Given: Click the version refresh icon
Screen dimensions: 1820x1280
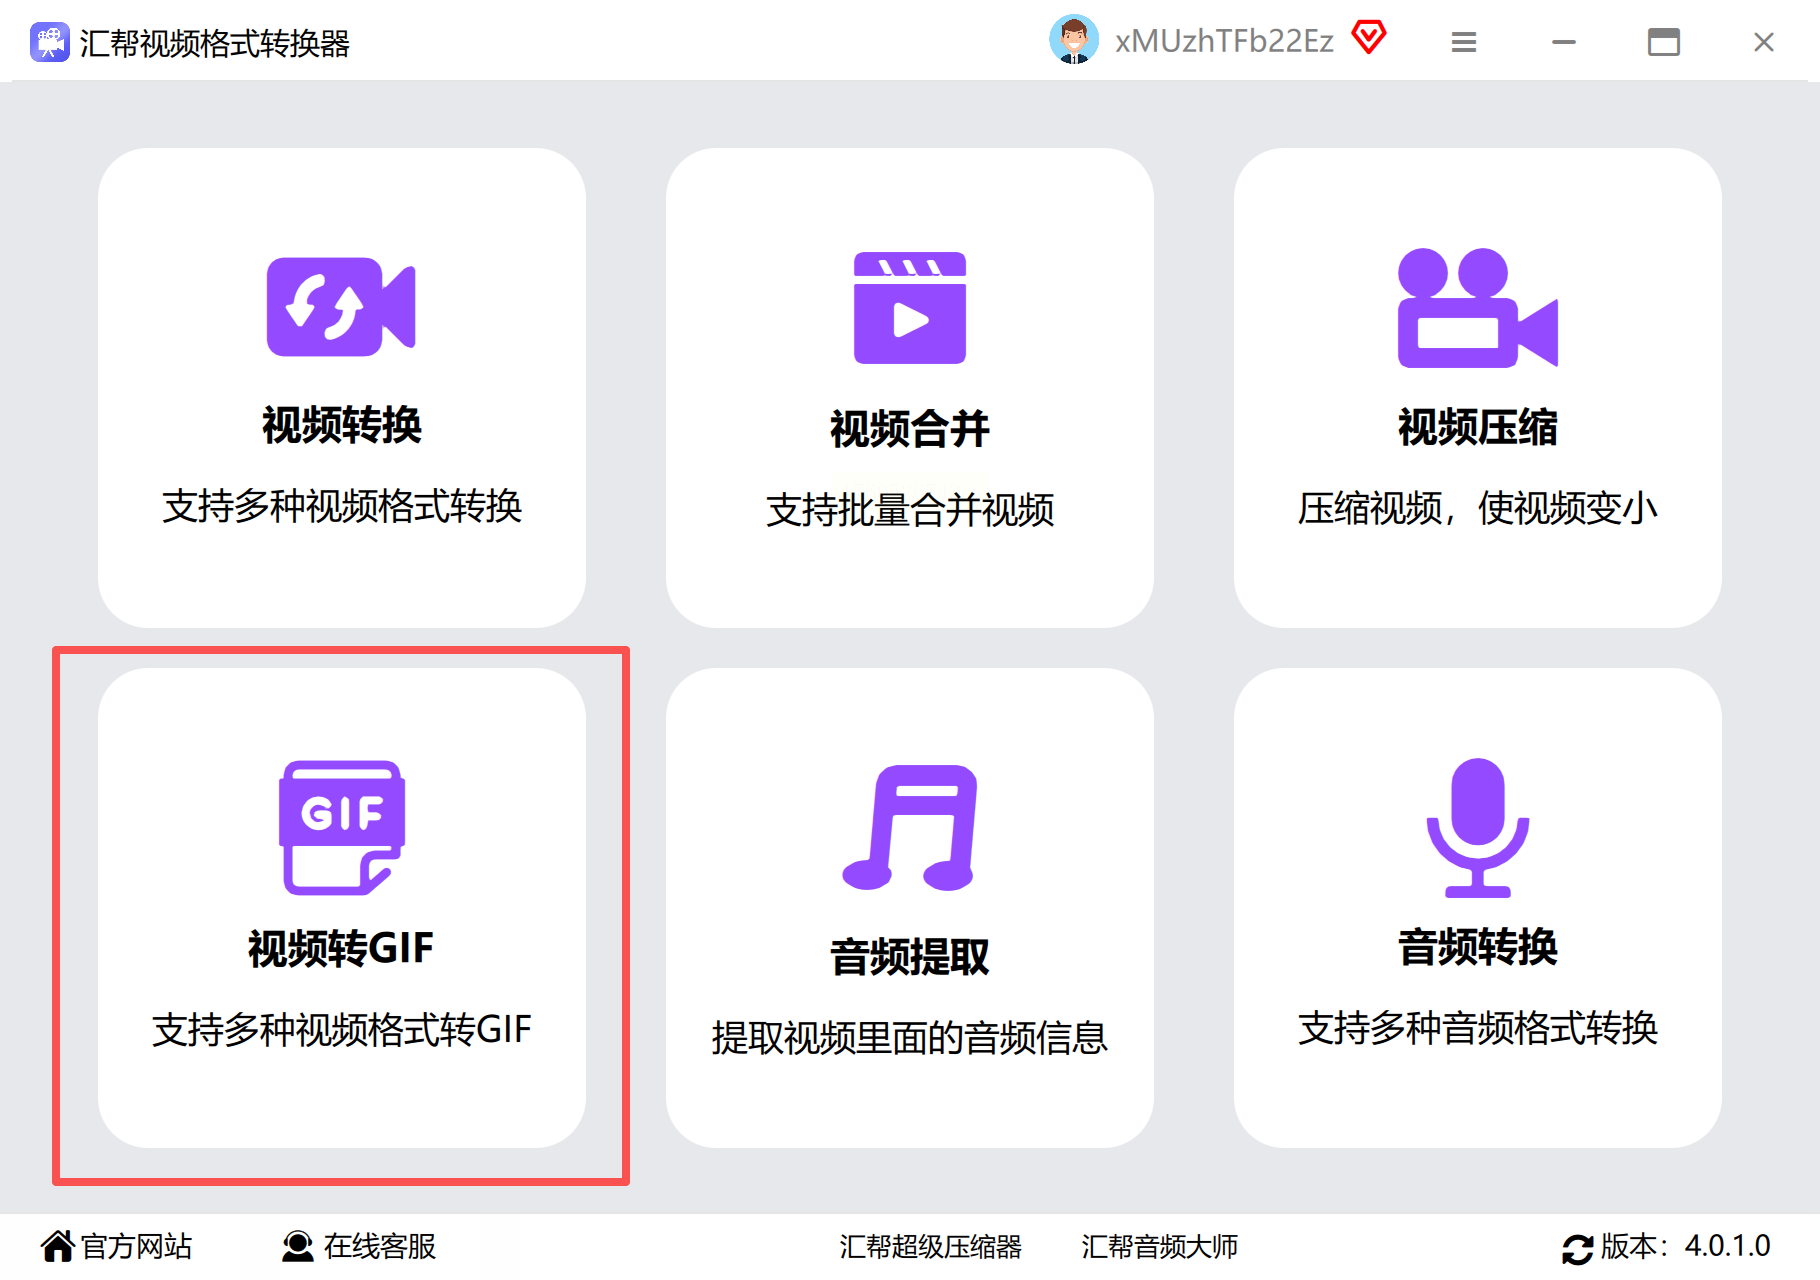Looking at the screenshot, I should point(1578,1249).
